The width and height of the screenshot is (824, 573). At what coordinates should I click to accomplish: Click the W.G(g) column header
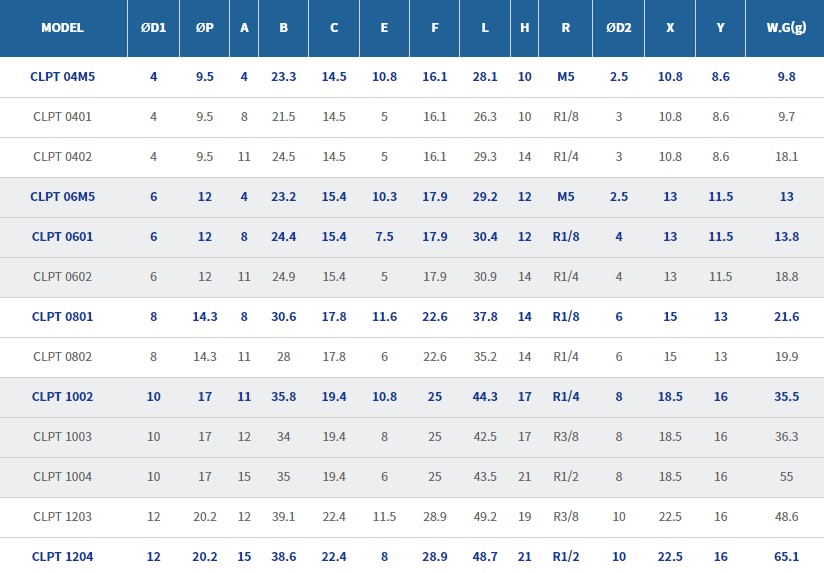(786, 28)
